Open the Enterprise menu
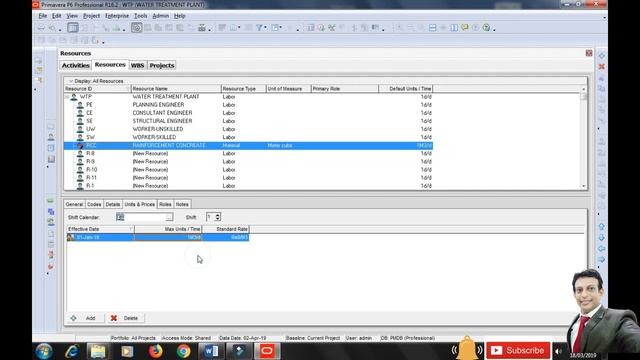The image size is (640, 360). click(117, 16)
